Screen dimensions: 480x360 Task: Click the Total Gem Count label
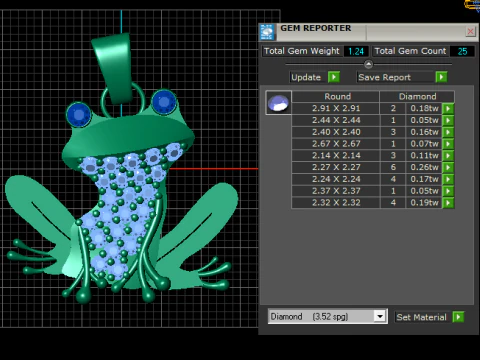click(x=410, y=51)
